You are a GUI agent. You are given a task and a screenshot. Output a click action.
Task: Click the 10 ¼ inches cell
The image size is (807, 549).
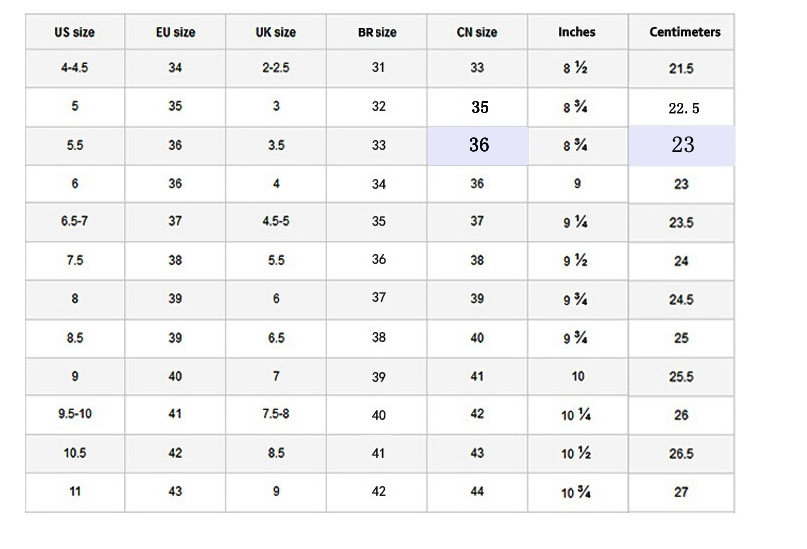coord(575,414)
